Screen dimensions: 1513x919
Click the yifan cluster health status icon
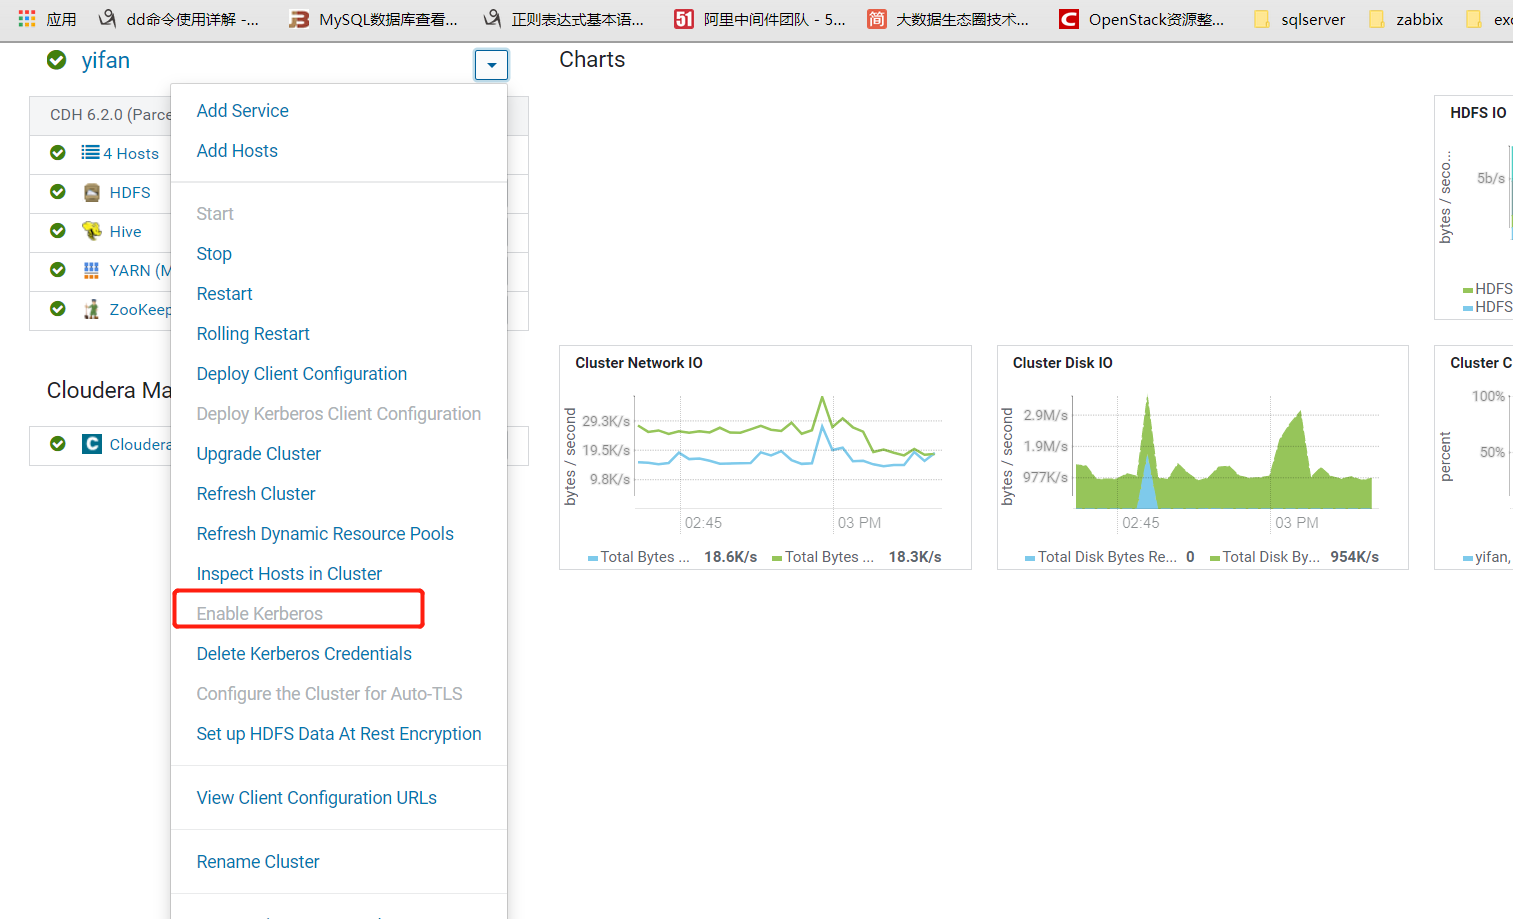point(57,61)
